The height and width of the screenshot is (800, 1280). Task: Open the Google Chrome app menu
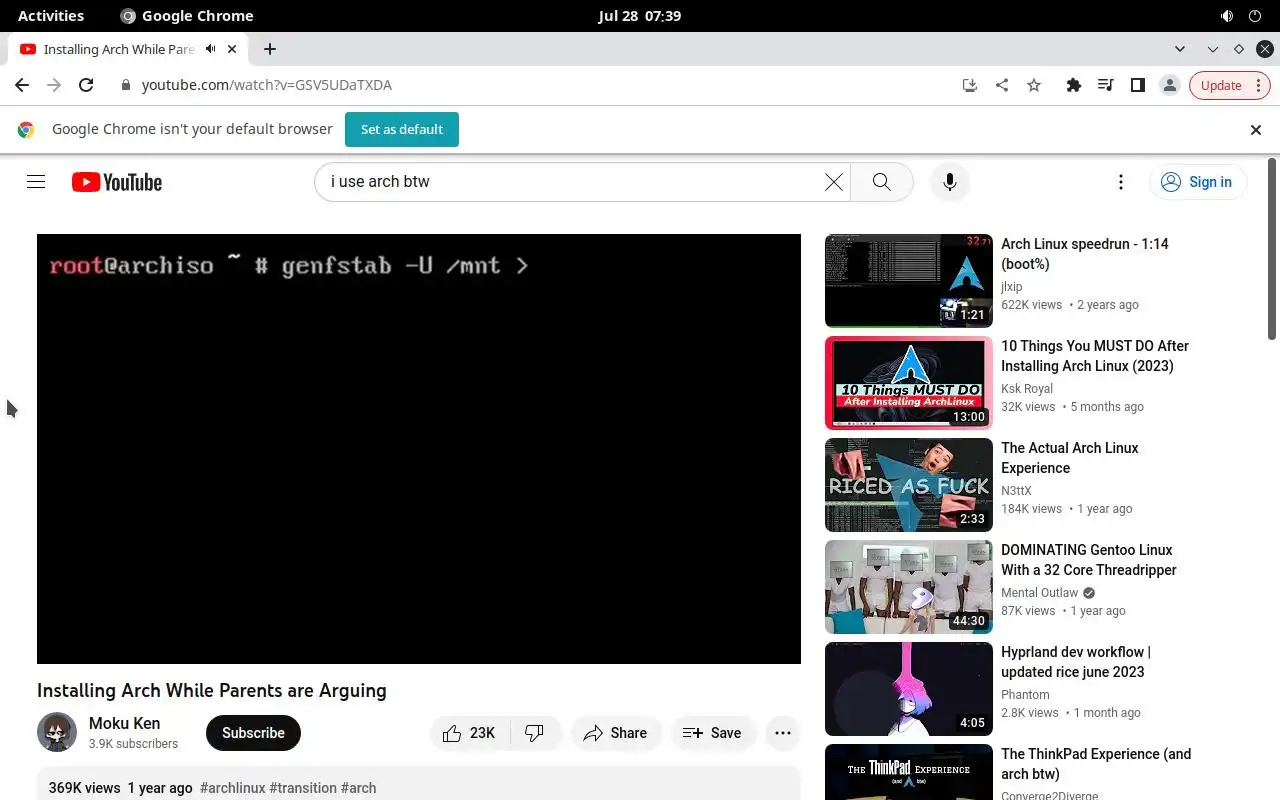tap(187, 16)
